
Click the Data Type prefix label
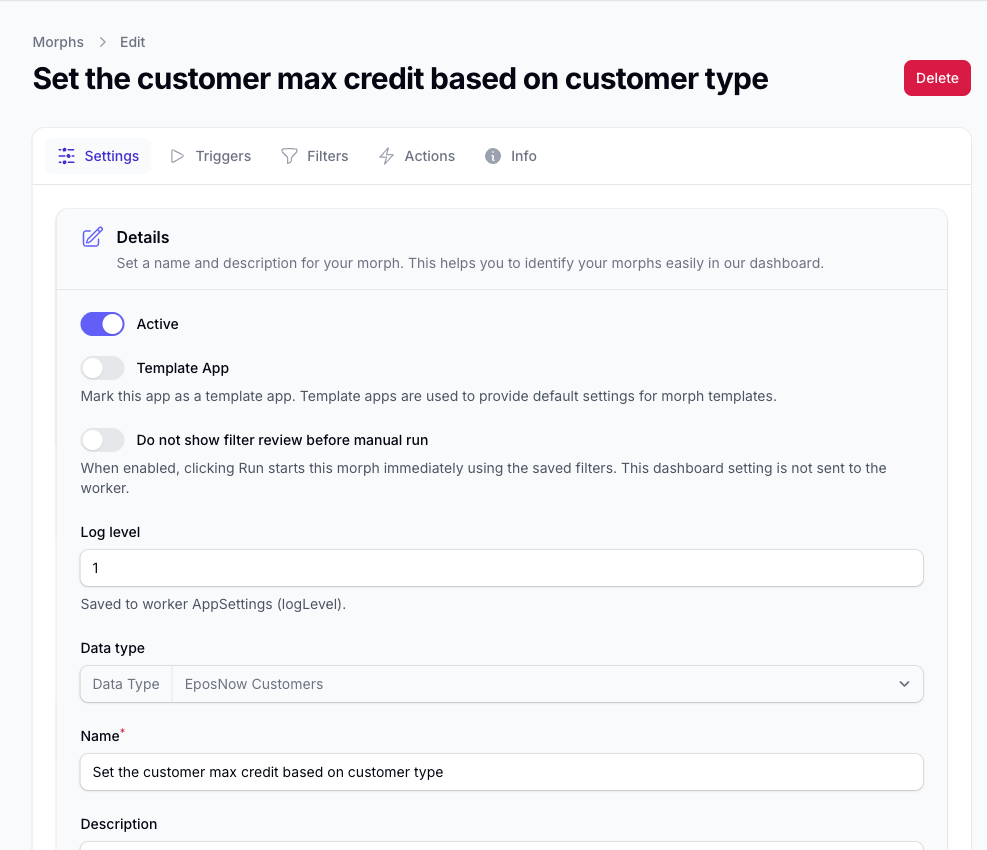[126, 684]
